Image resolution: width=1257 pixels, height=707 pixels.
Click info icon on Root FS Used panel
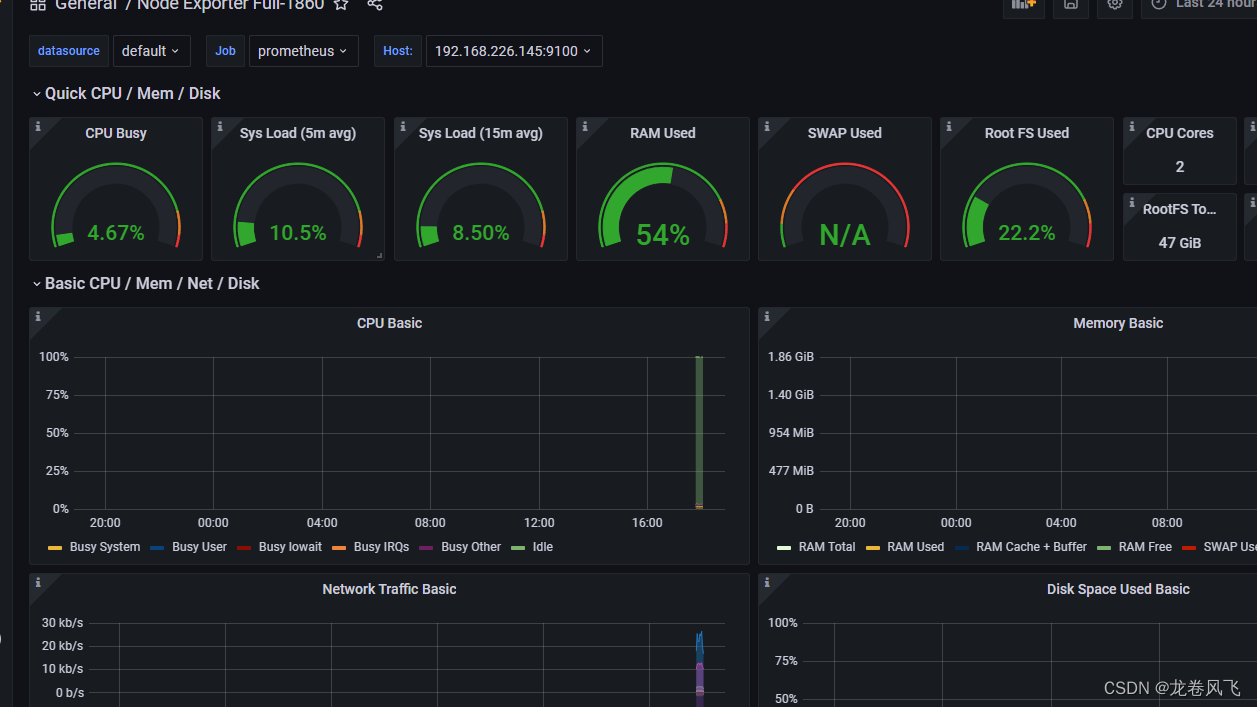tap(949, 127)
